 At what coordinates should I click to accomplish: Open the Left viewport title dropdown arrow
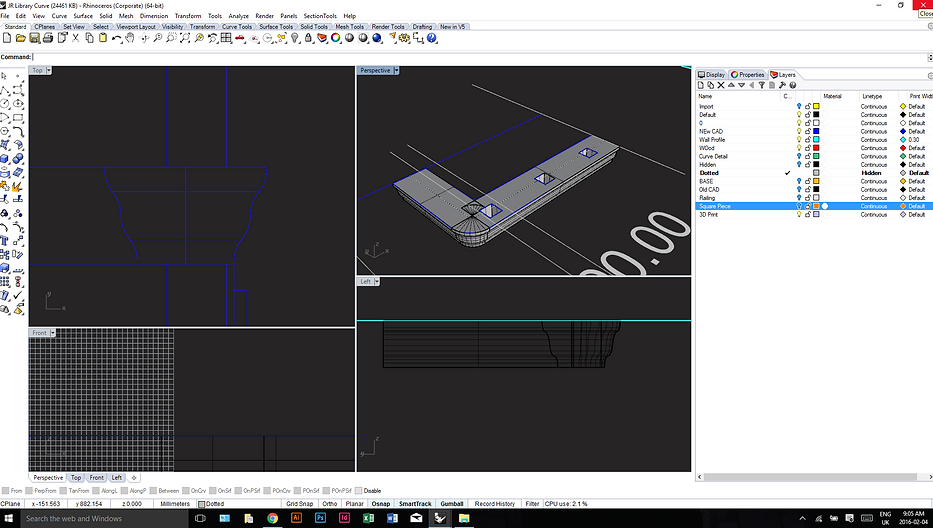click(x=377, y=282)
